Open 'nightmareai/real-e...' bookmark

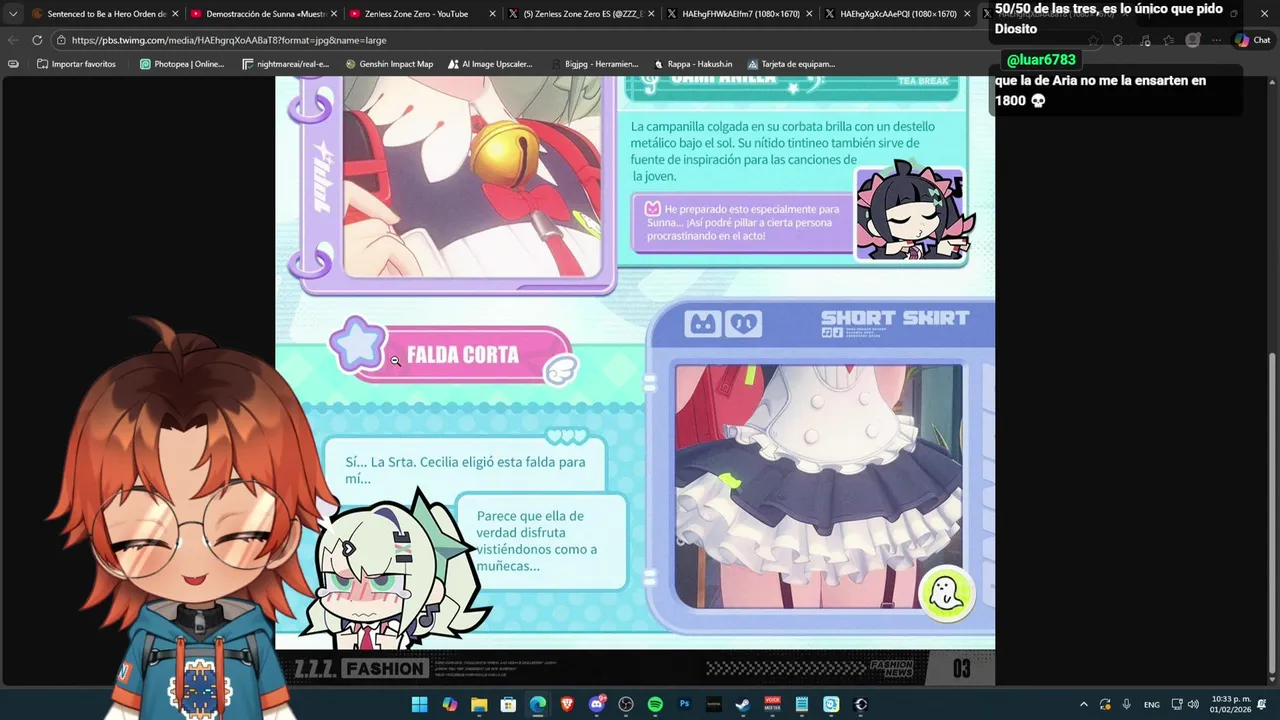coord(286,64)
